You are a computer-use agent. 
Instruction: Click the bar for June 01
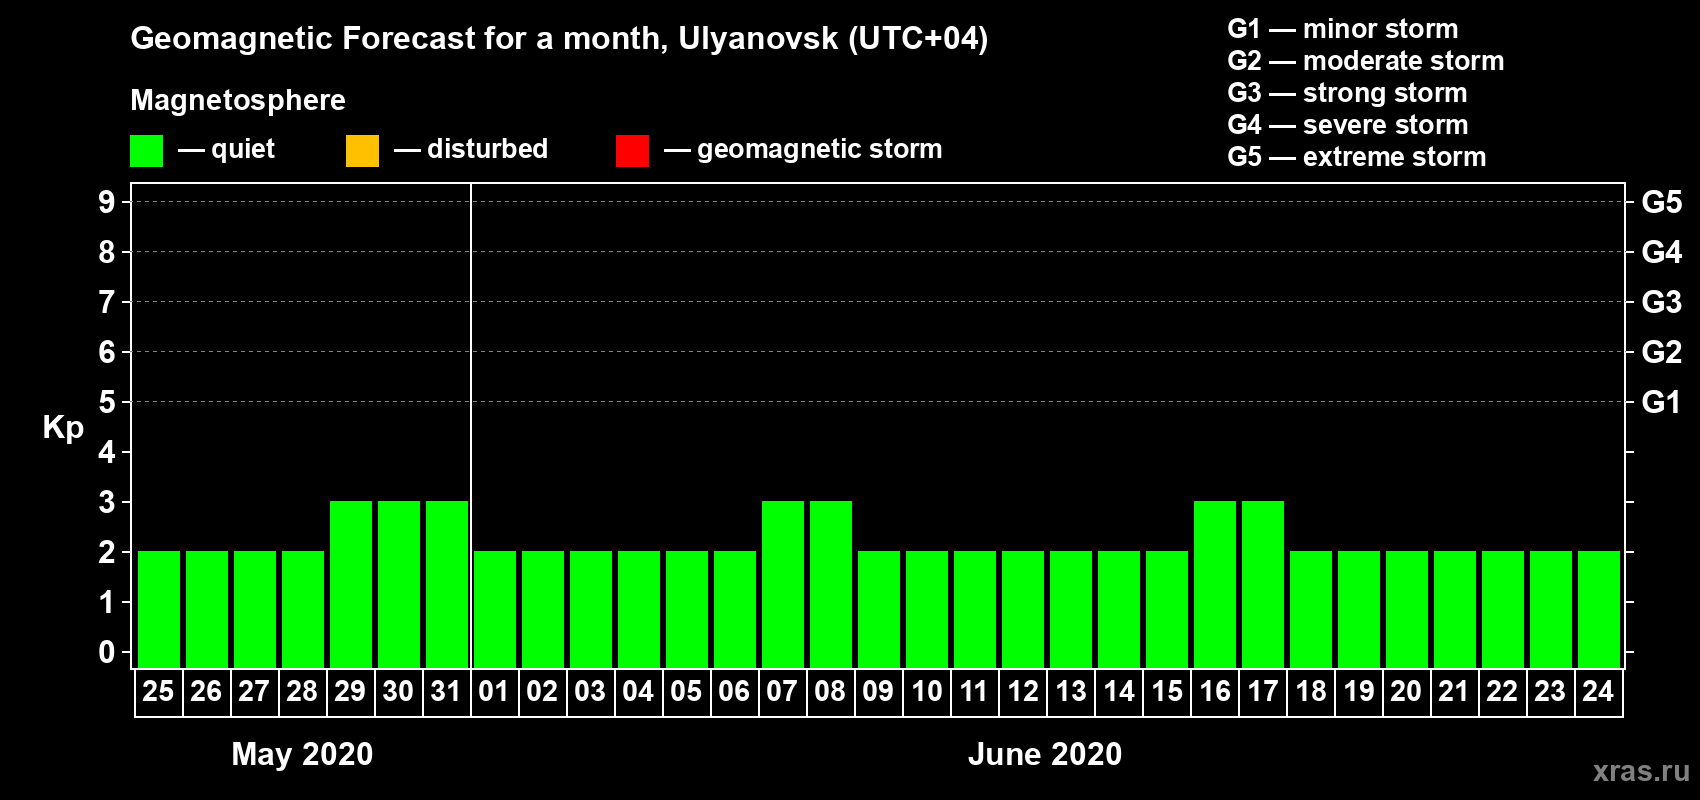(495, 609)
